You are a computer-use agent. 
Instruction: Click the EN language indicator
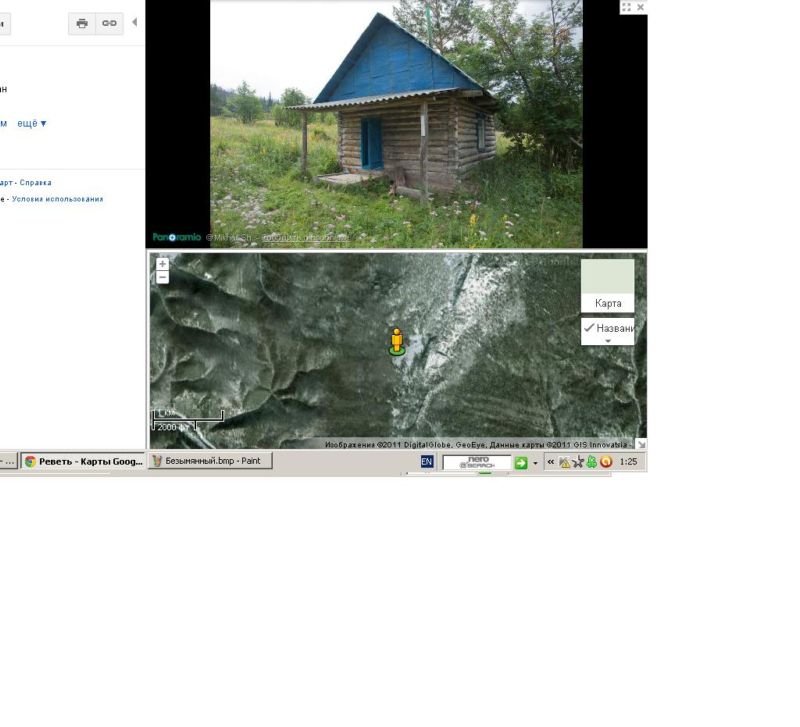427,462
